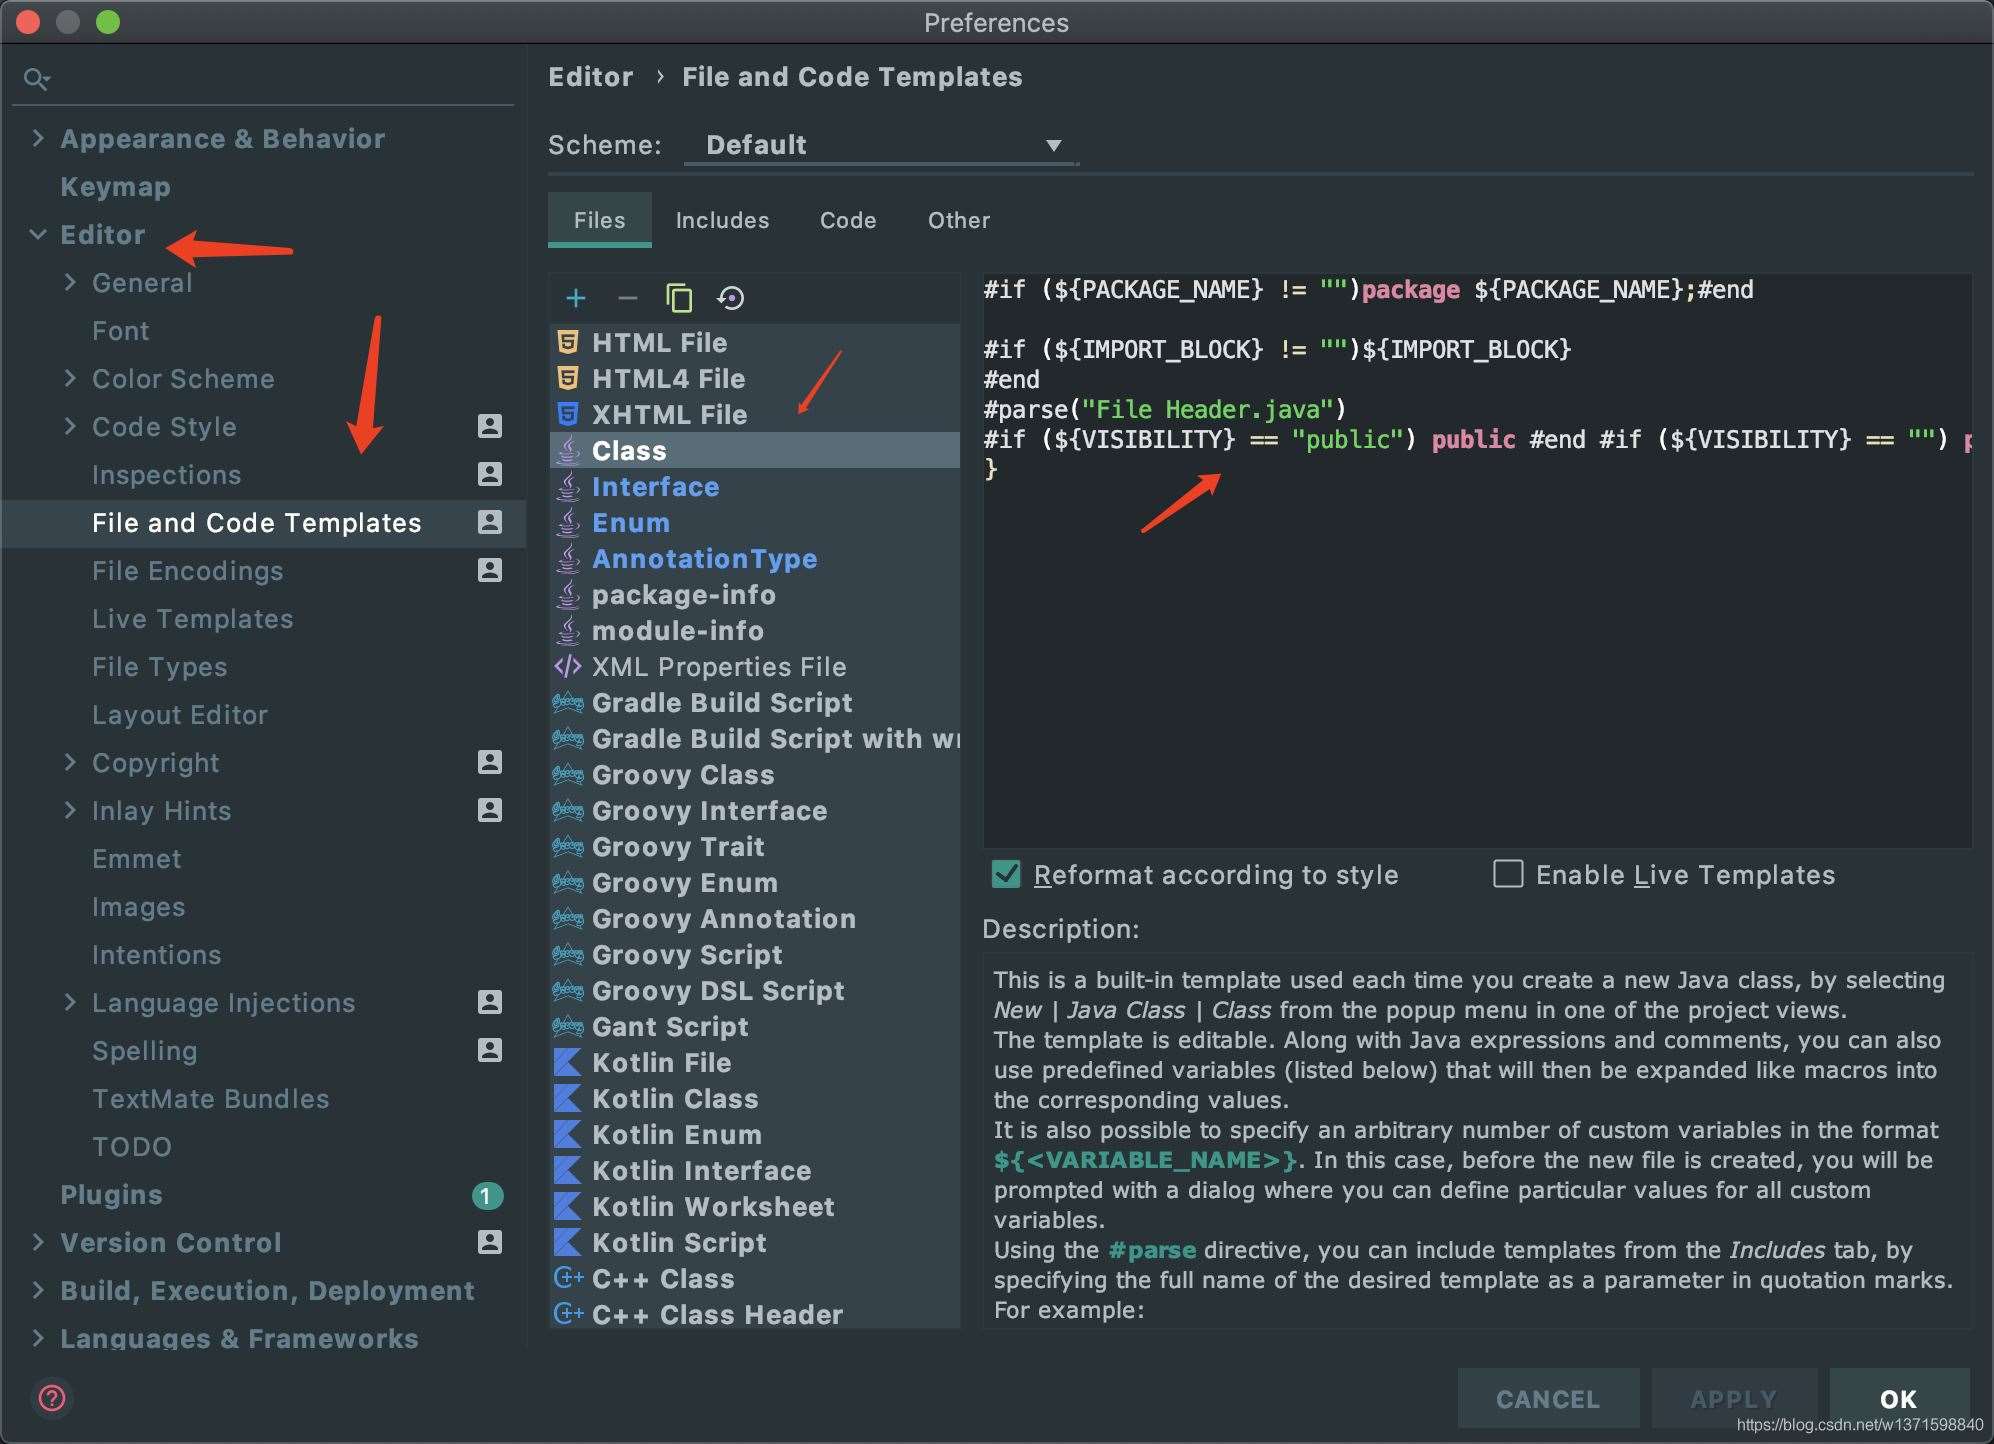Viewport: 1994px width, 1444px height.
Task: Click the C++ Class template icon
Action: [568, 1278]
